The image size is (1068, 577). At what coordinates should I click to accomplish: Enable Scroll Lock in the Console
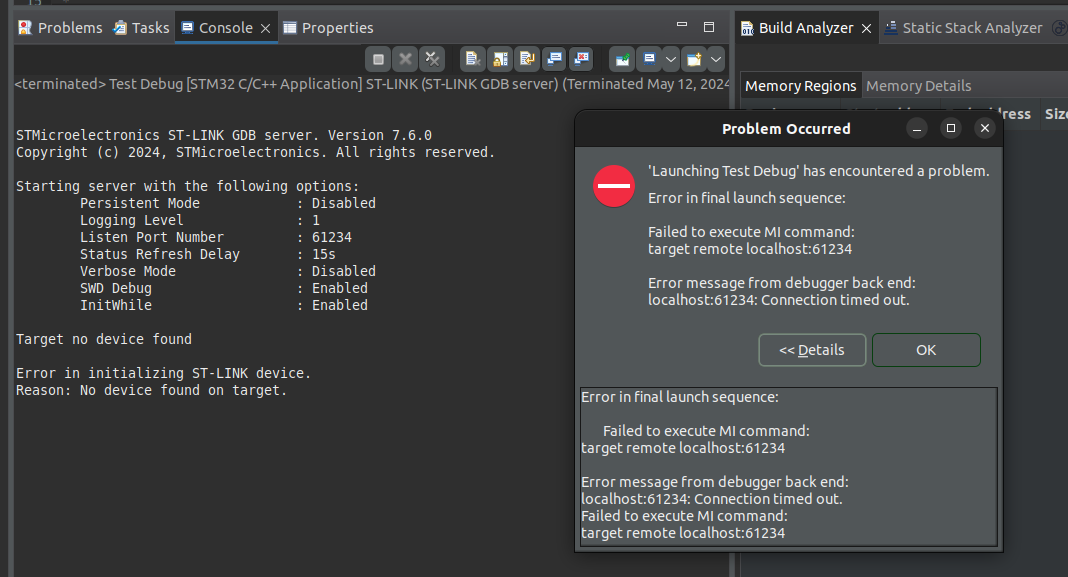click(x=499, y=58)
